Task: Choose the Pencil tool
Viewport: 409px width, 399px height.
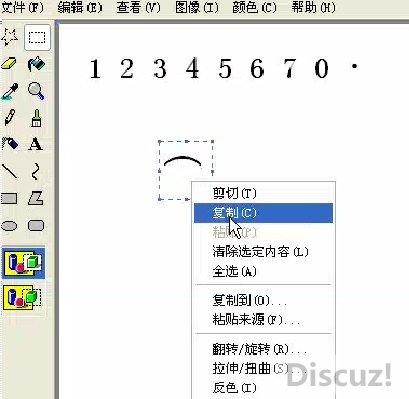Action: click(9, 117)
